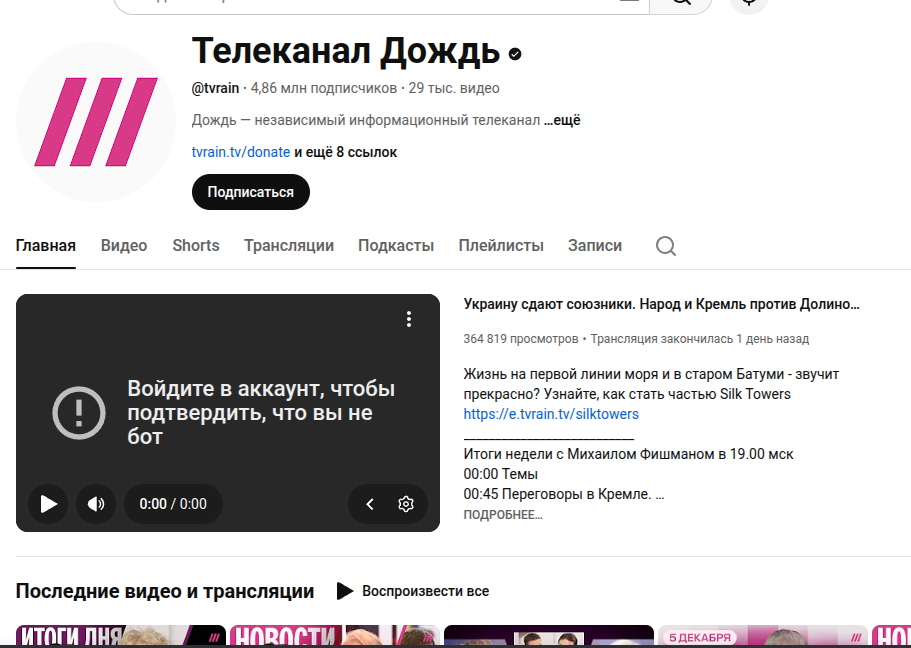The height and width of the screenshot is (648, 911).
Task: Expand video description via ПОДРОБНЕЕ
Action: pyautogui.click(x=503, y=515)
